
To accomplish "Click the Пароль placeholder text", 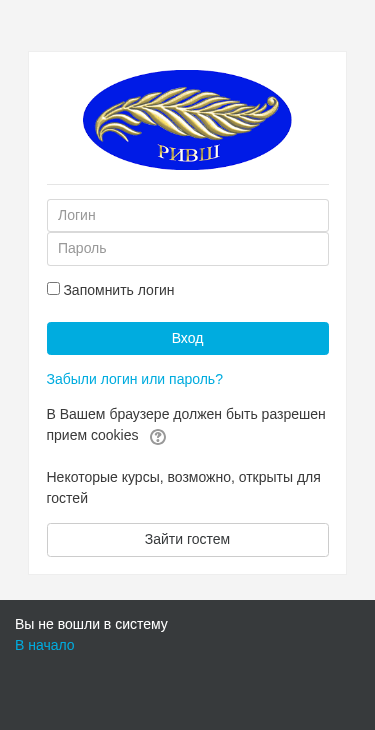I will (82, 249).
